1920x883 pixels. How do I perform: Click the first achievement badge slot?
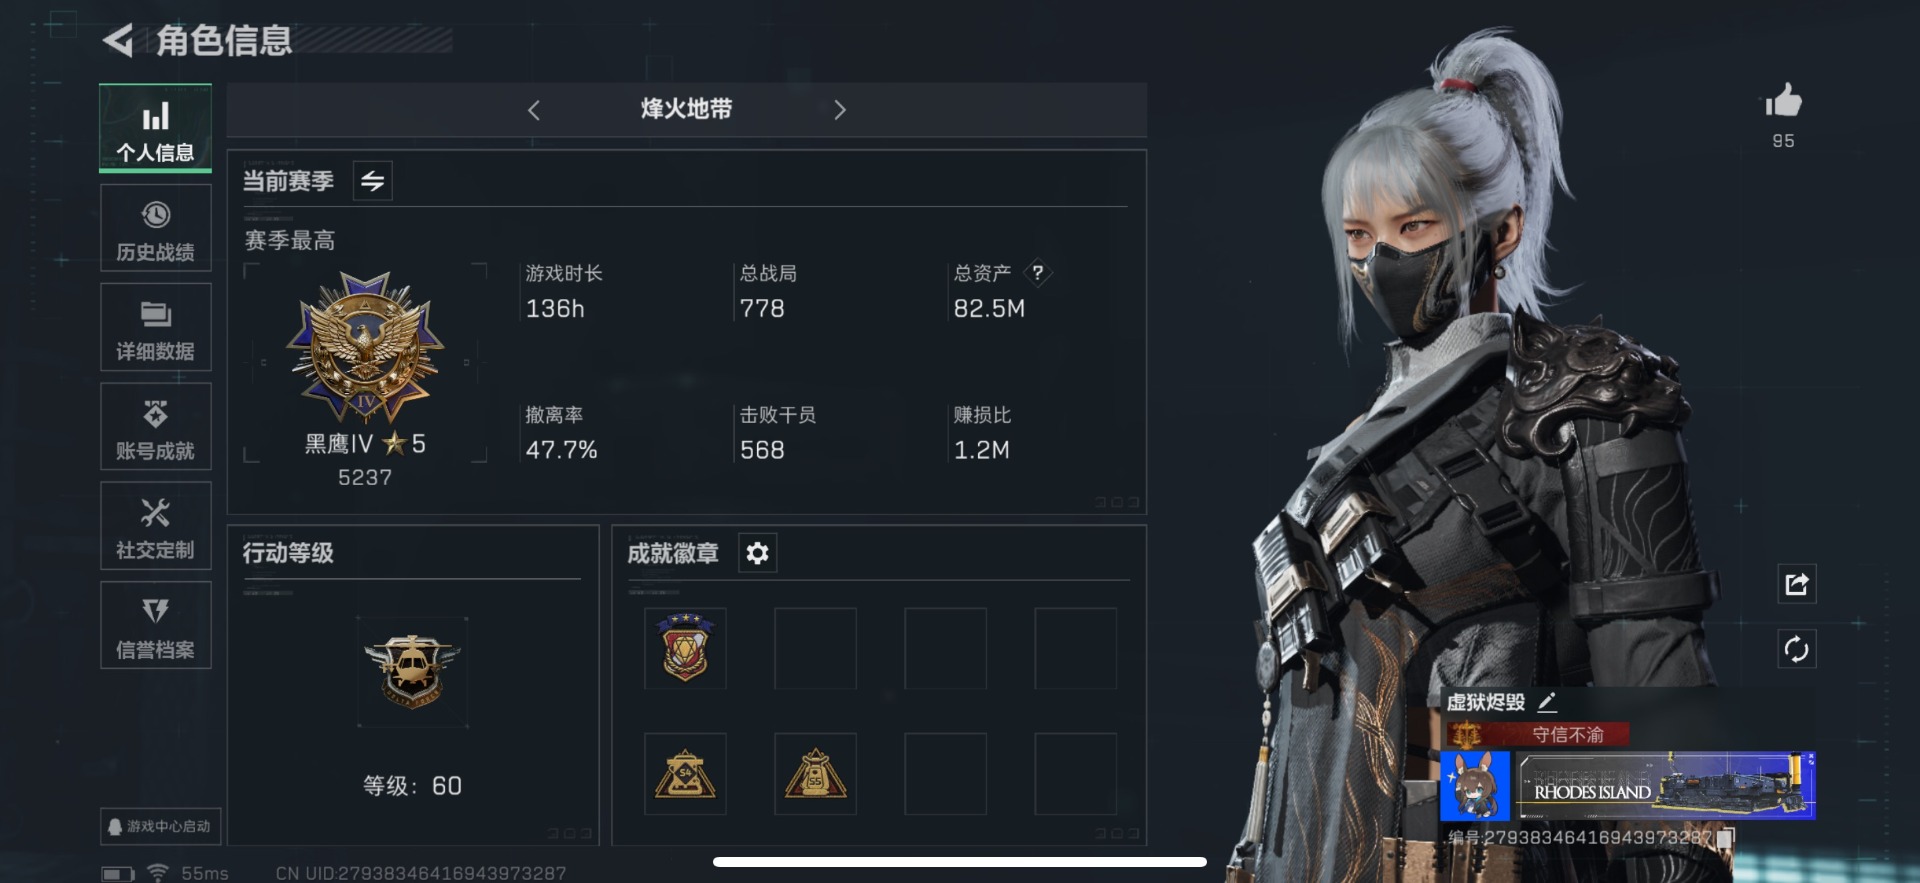[685, 648]
